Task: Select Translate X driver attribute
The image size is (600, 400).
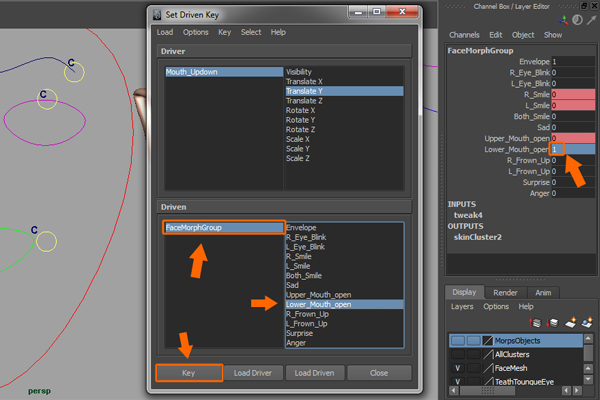Action: [x=344, y=82]
